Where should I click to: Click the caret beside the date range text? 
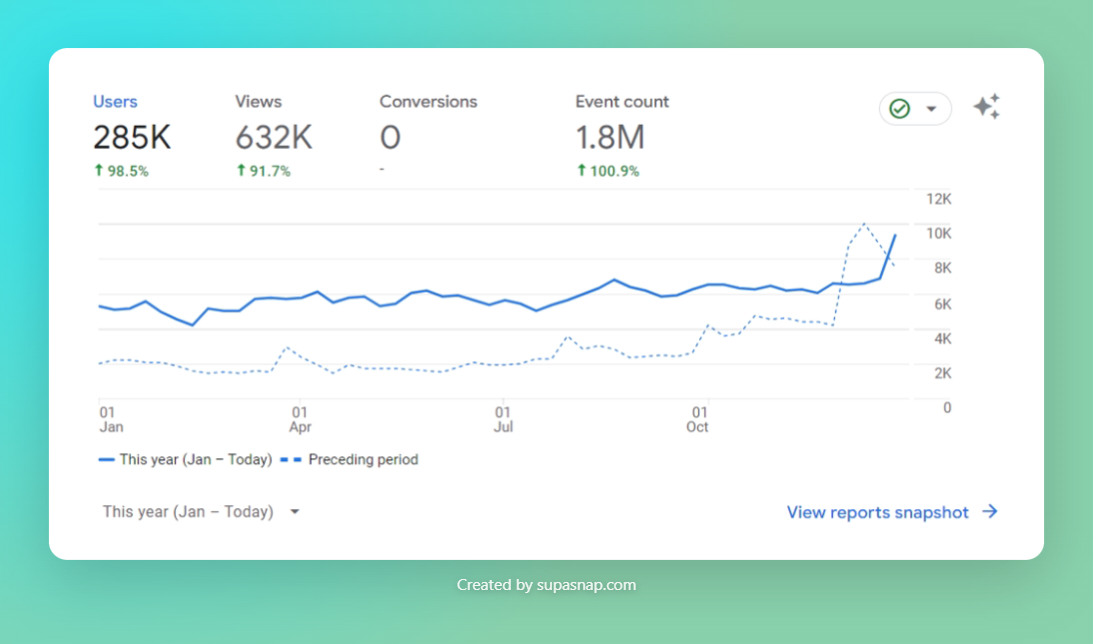[294, 511]
